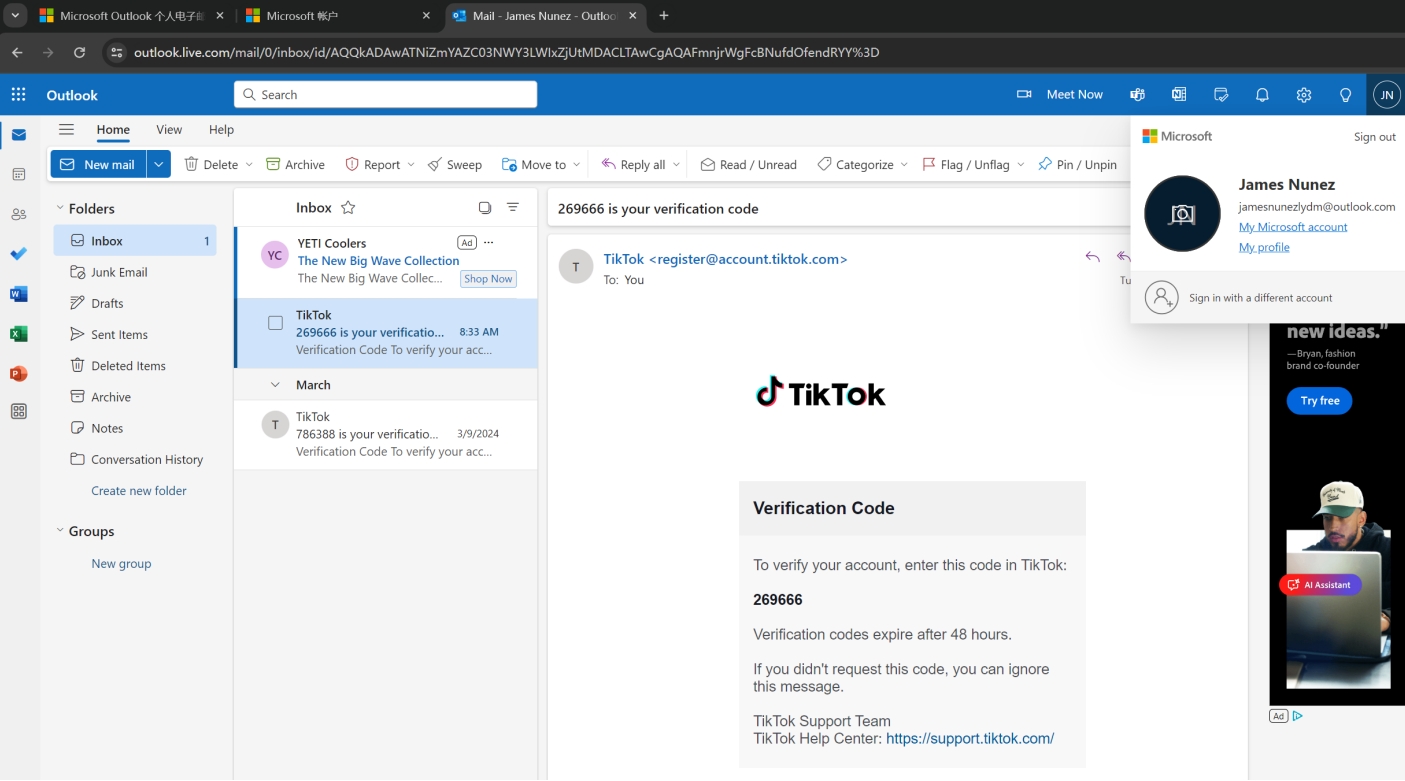Viewport: 1405px width, 781px height.
Task: Click Pin / Unpin in toolbar
Action: [1077, 165]
